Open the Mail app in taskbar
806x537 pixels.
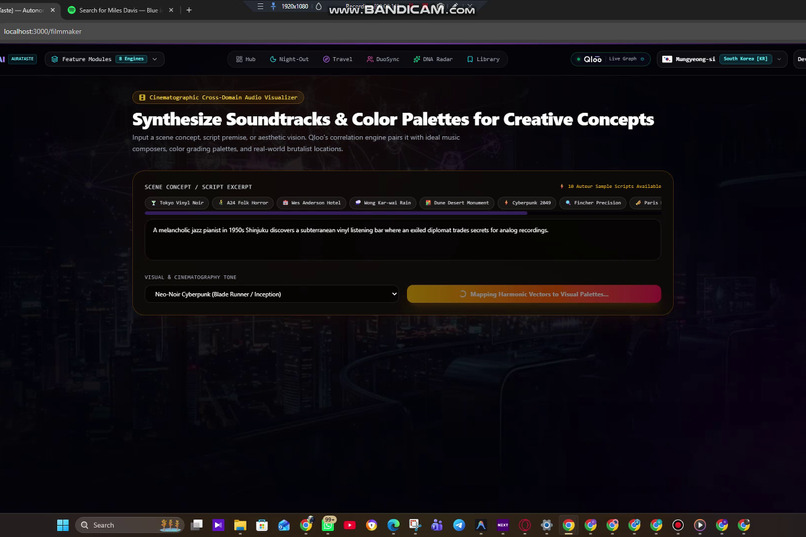point(284,525)
